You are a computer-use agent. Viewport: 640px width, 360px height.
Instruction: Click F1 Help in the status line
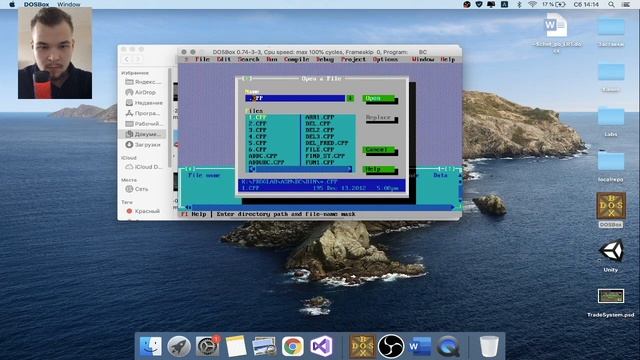pyautogui.click(x=193, y=214)
